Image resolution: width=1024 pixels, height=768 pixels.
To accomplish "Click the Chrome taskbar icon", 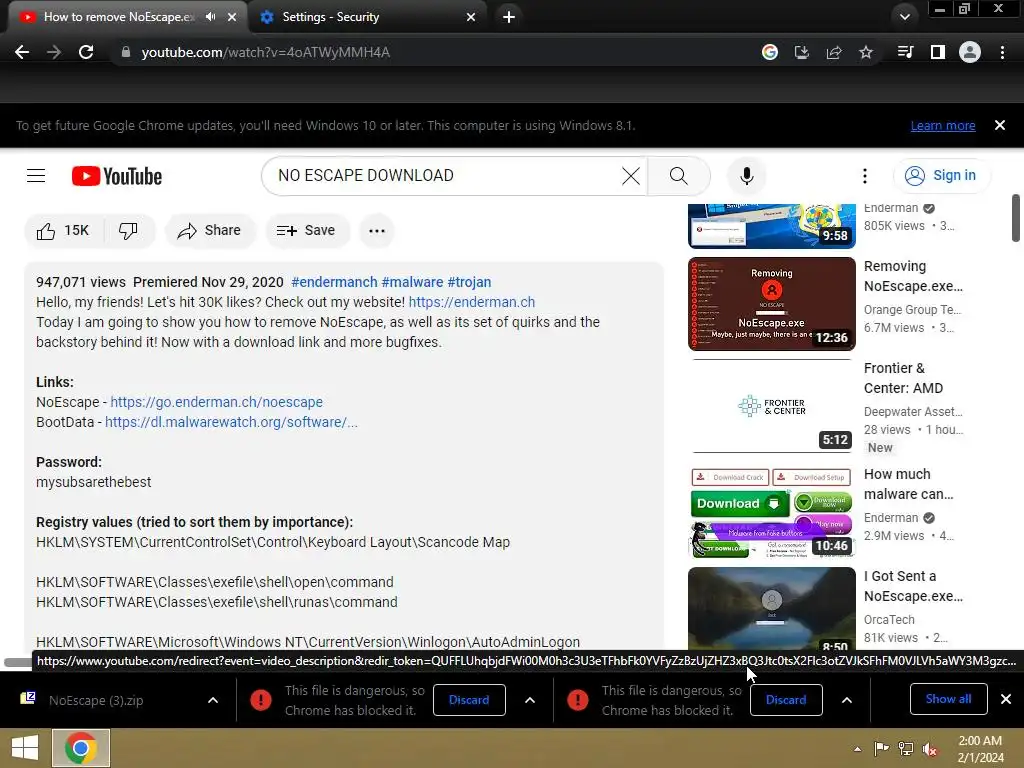I will [81, 748].
